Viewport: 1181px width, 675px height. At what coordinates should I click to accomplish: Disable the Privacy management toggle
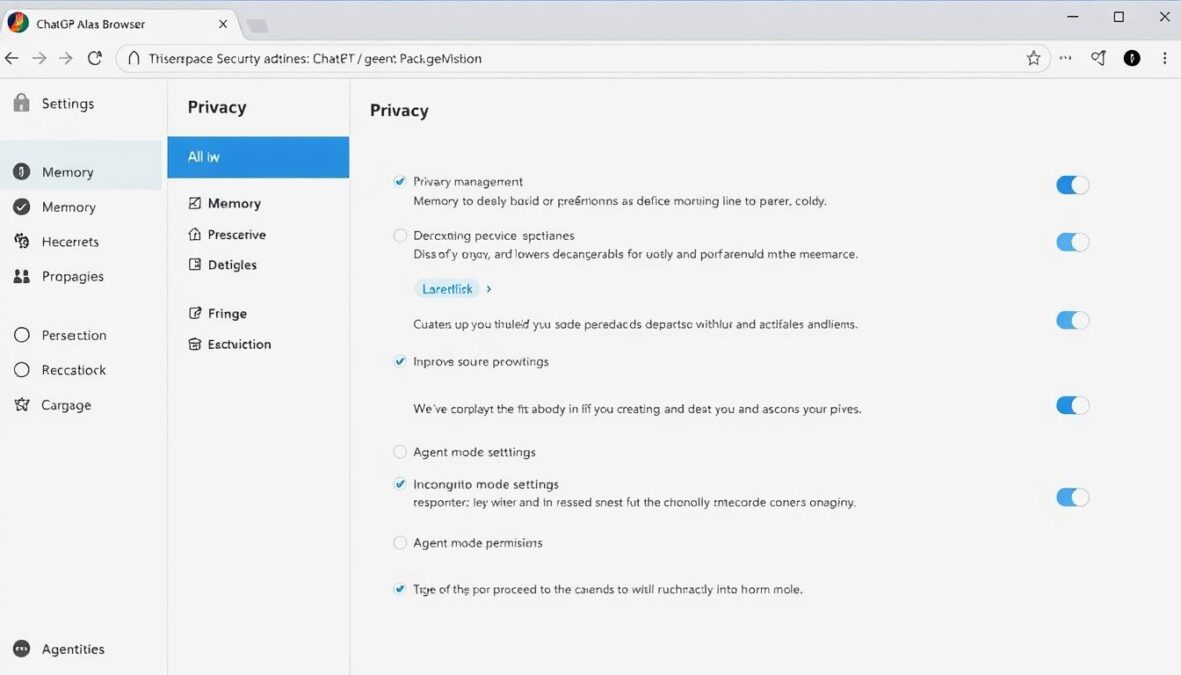pyautogui.click(x=1072, y=185)
